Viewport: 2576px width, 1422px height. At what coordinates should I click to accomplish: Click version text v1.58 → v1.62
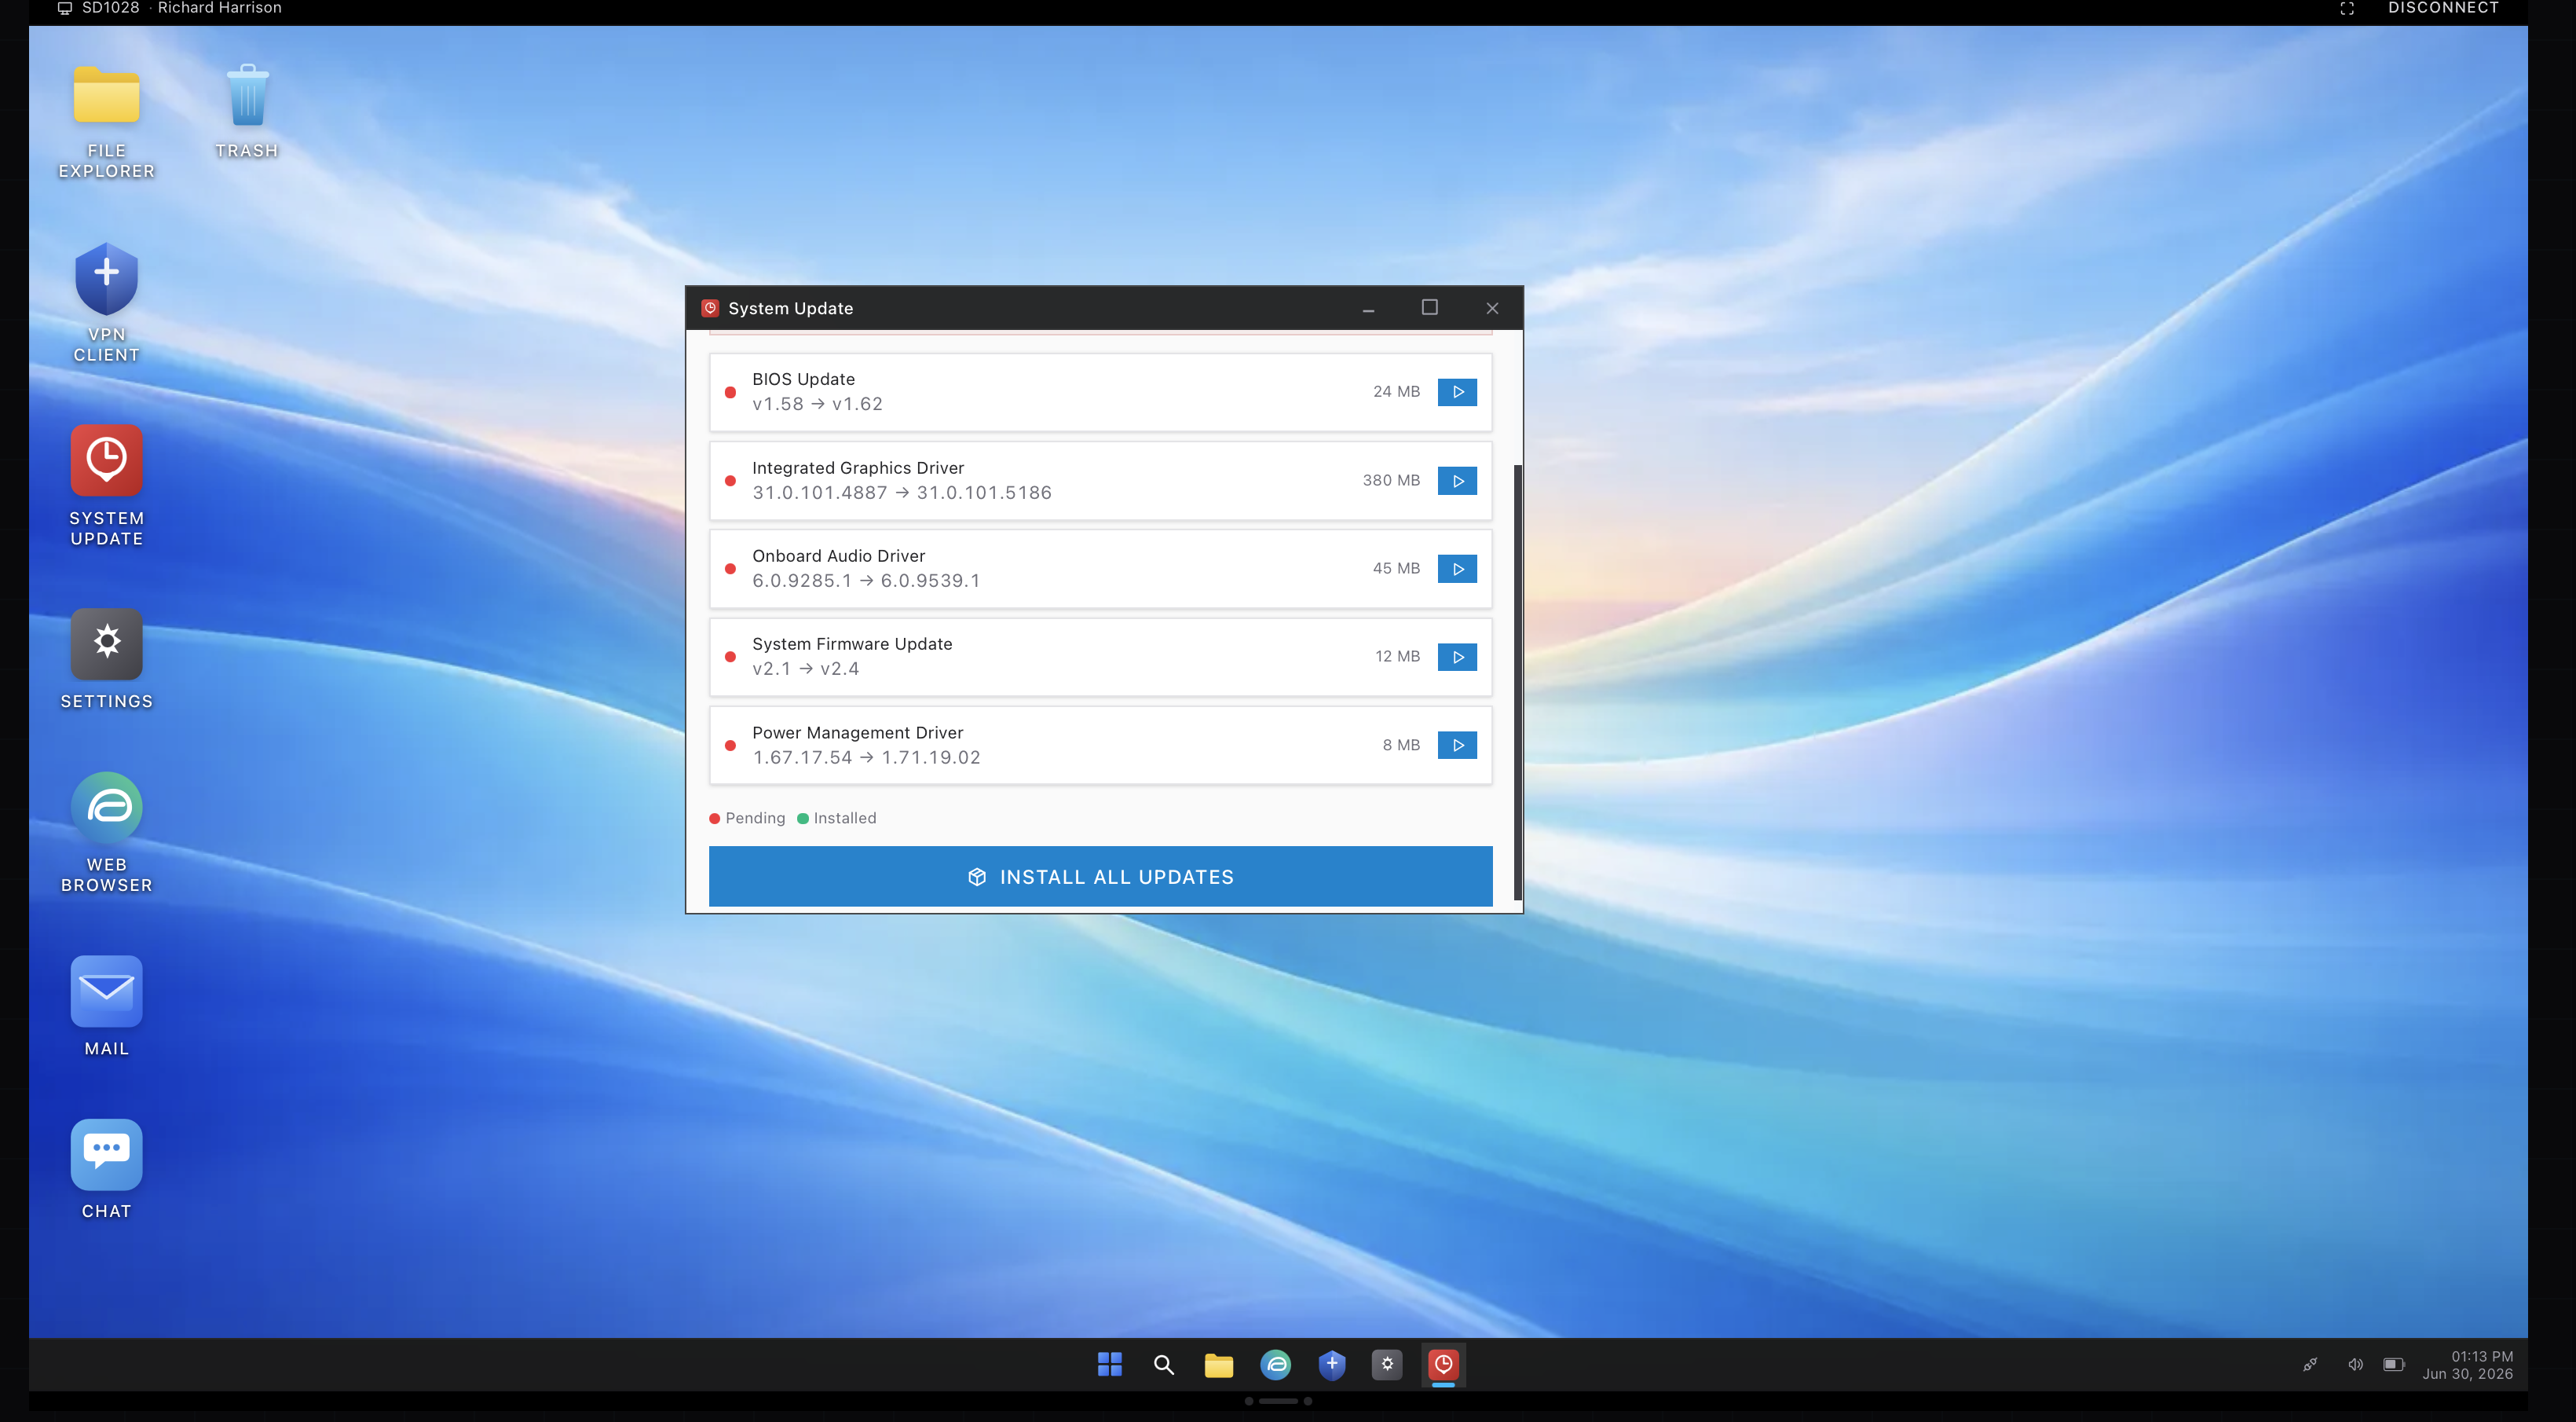click(817, 404)
